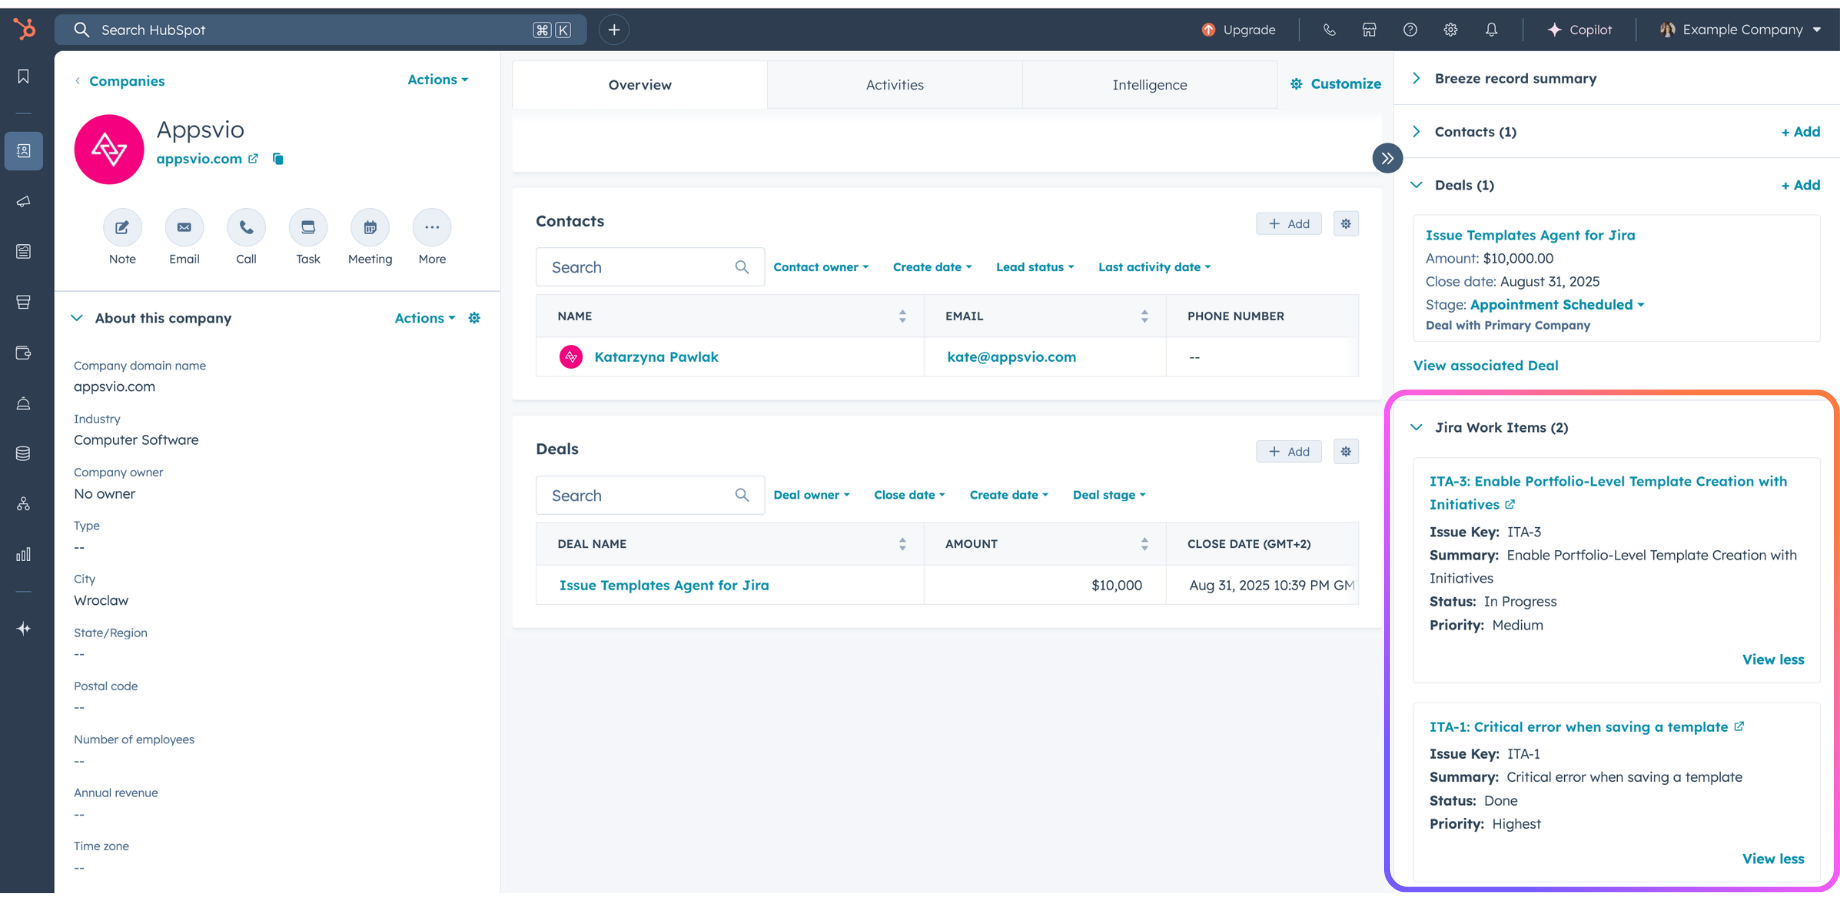Open Actions dropdown in About this company
This screenshot has height=900, width=1840.
(424, 318)
